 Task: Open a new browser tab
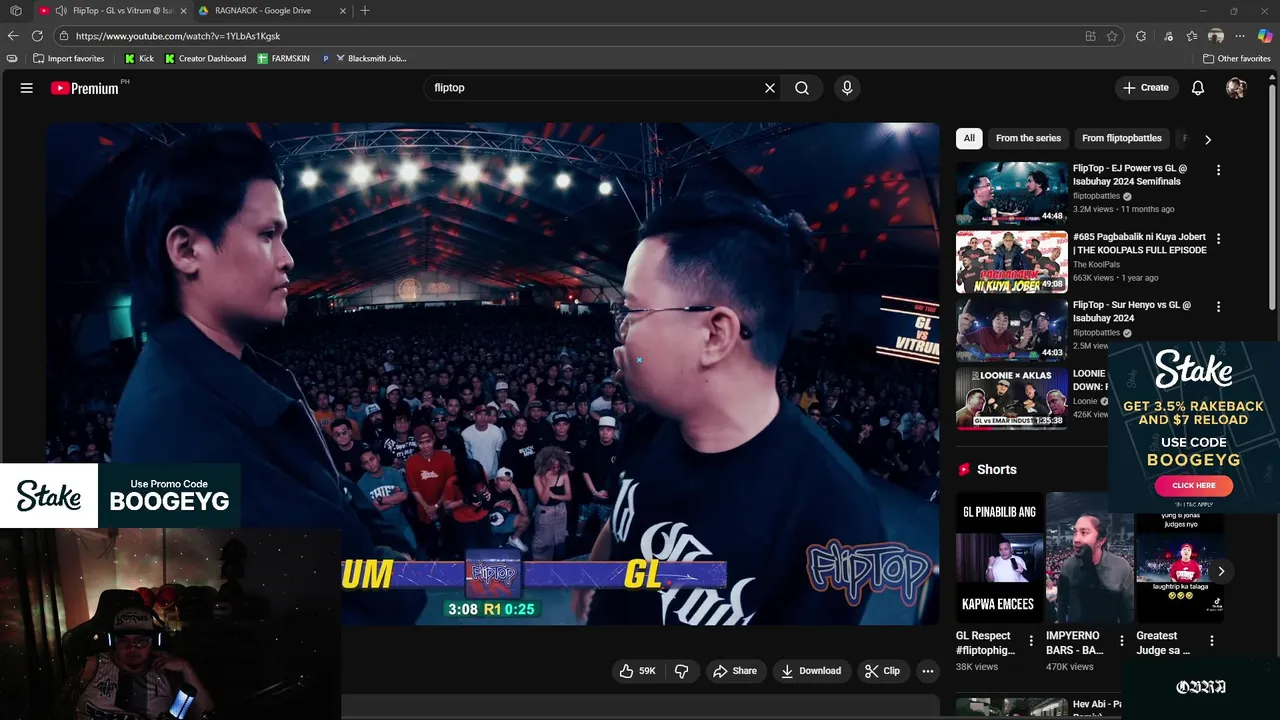(365, 11)
